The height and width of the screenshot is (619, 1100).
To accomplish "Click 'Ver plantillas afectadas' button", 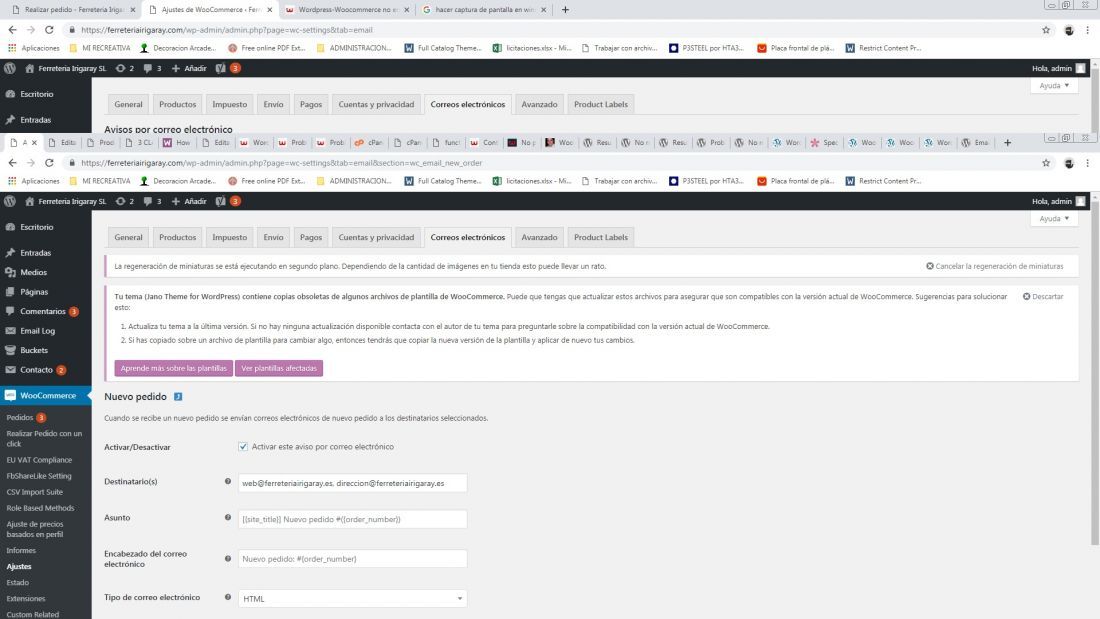I will click(x=279, y=368).
